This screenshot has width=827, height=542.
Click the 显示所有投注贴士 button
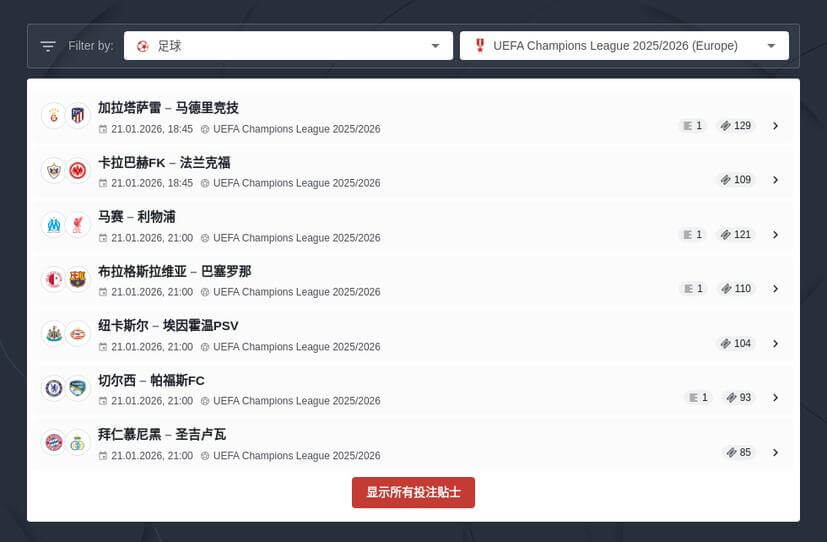click(x=413, y=493)
